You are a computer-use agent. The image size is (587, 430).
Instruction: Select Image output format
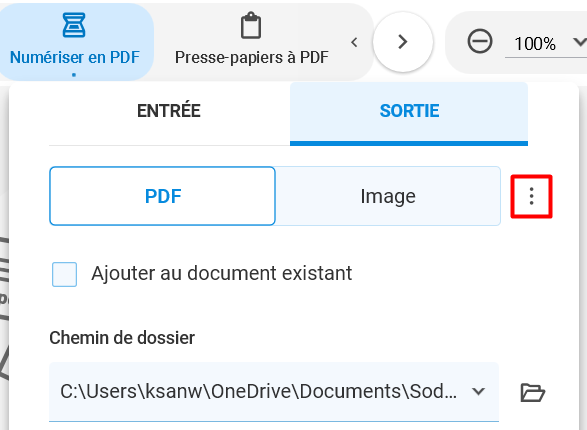(x=388, y=196)
